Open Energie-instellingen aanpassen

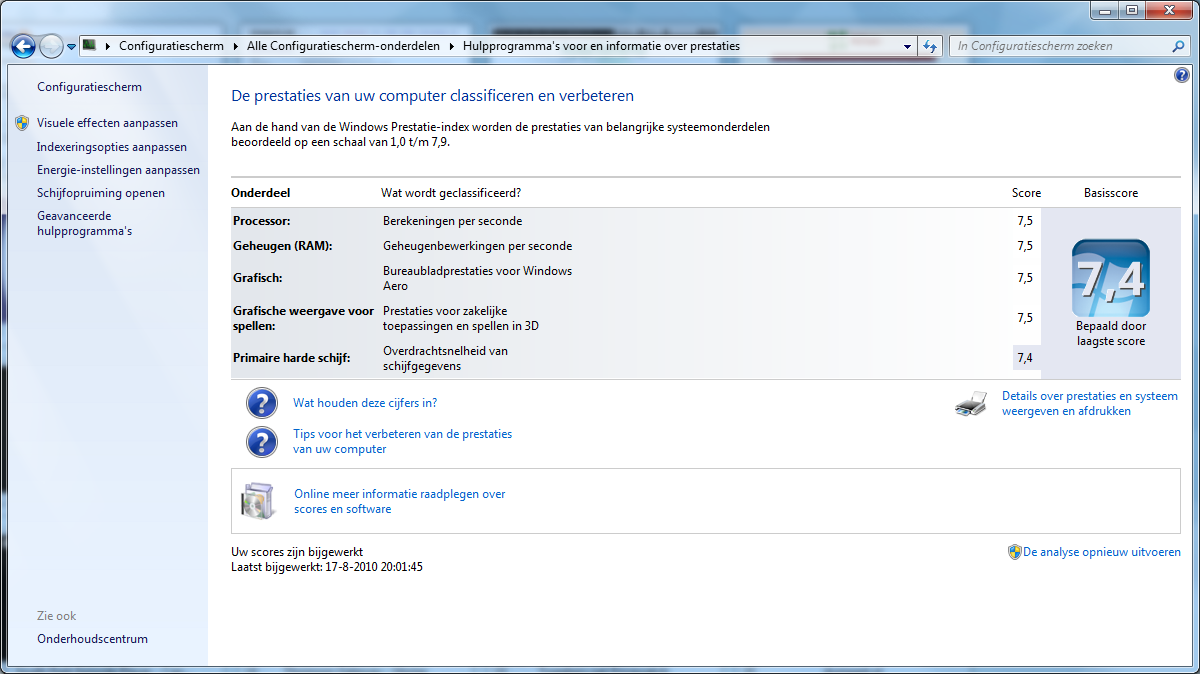coord(118,170)
